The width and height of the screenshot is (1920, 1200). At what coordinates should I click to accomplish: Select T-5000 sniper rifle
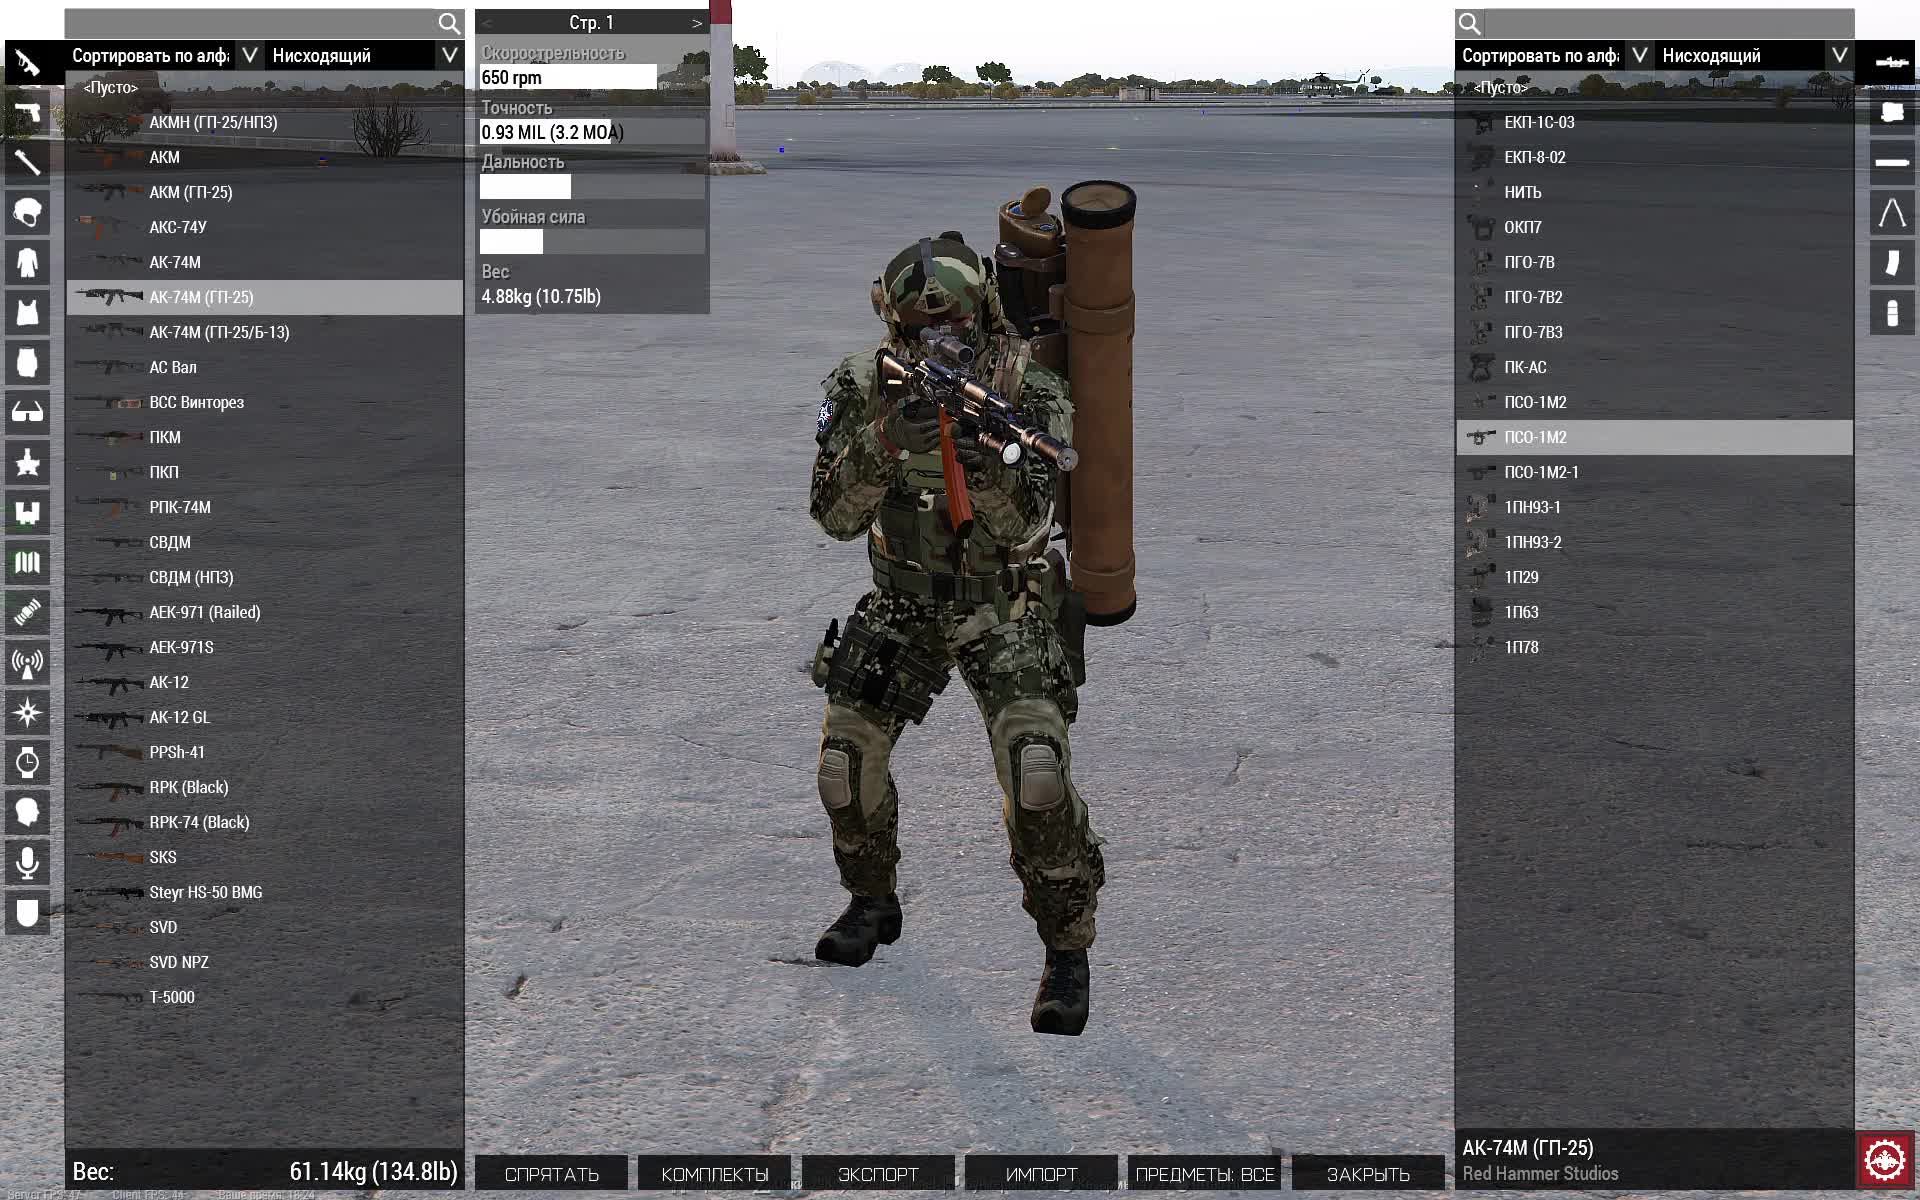tap(265, 997)
